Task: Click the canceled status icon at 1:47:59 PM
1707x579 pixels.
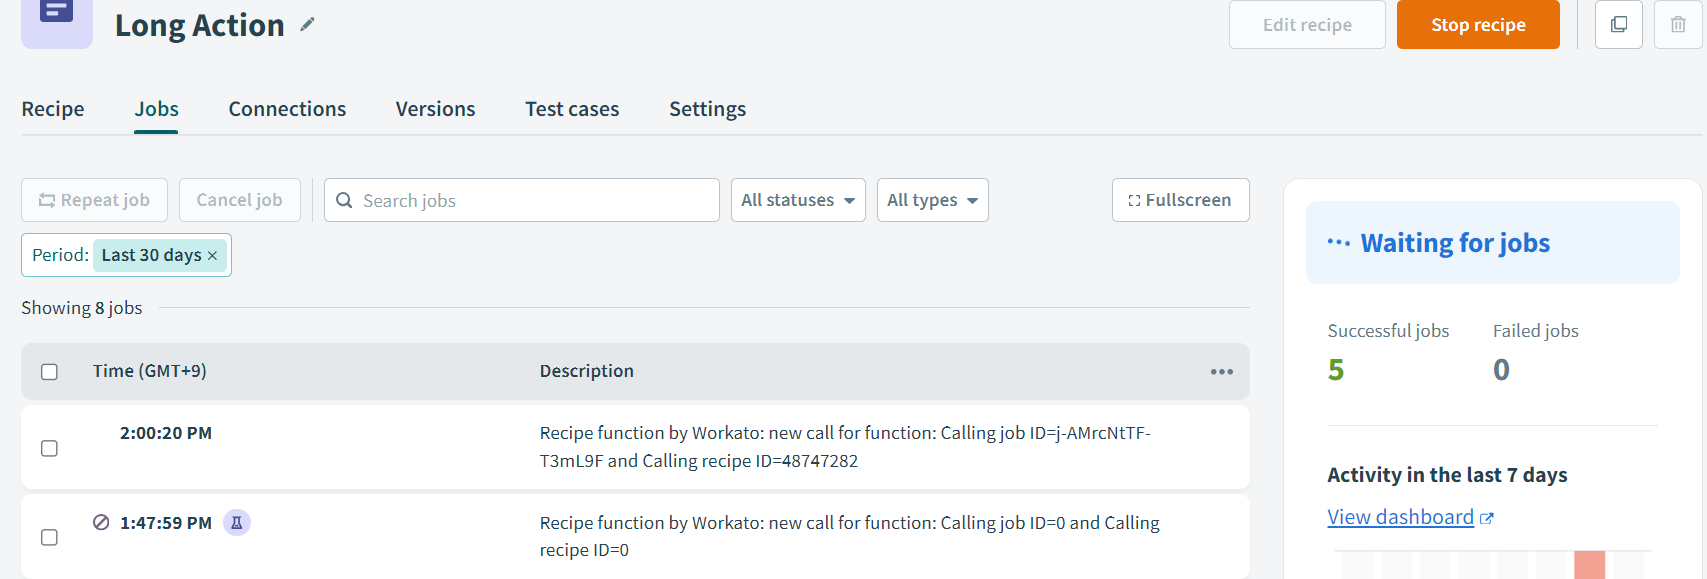Action: [101, 522]
